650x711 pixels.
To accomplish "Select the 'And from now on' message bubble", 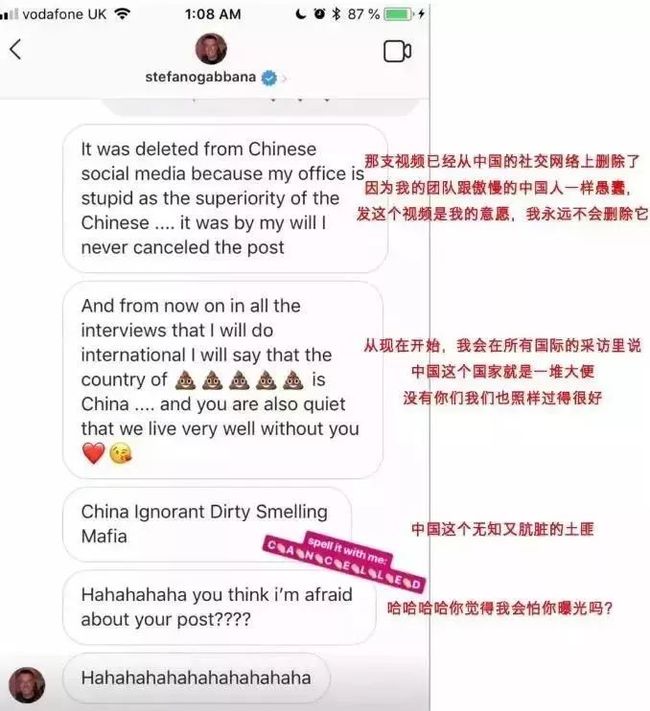I will (223, 380).
